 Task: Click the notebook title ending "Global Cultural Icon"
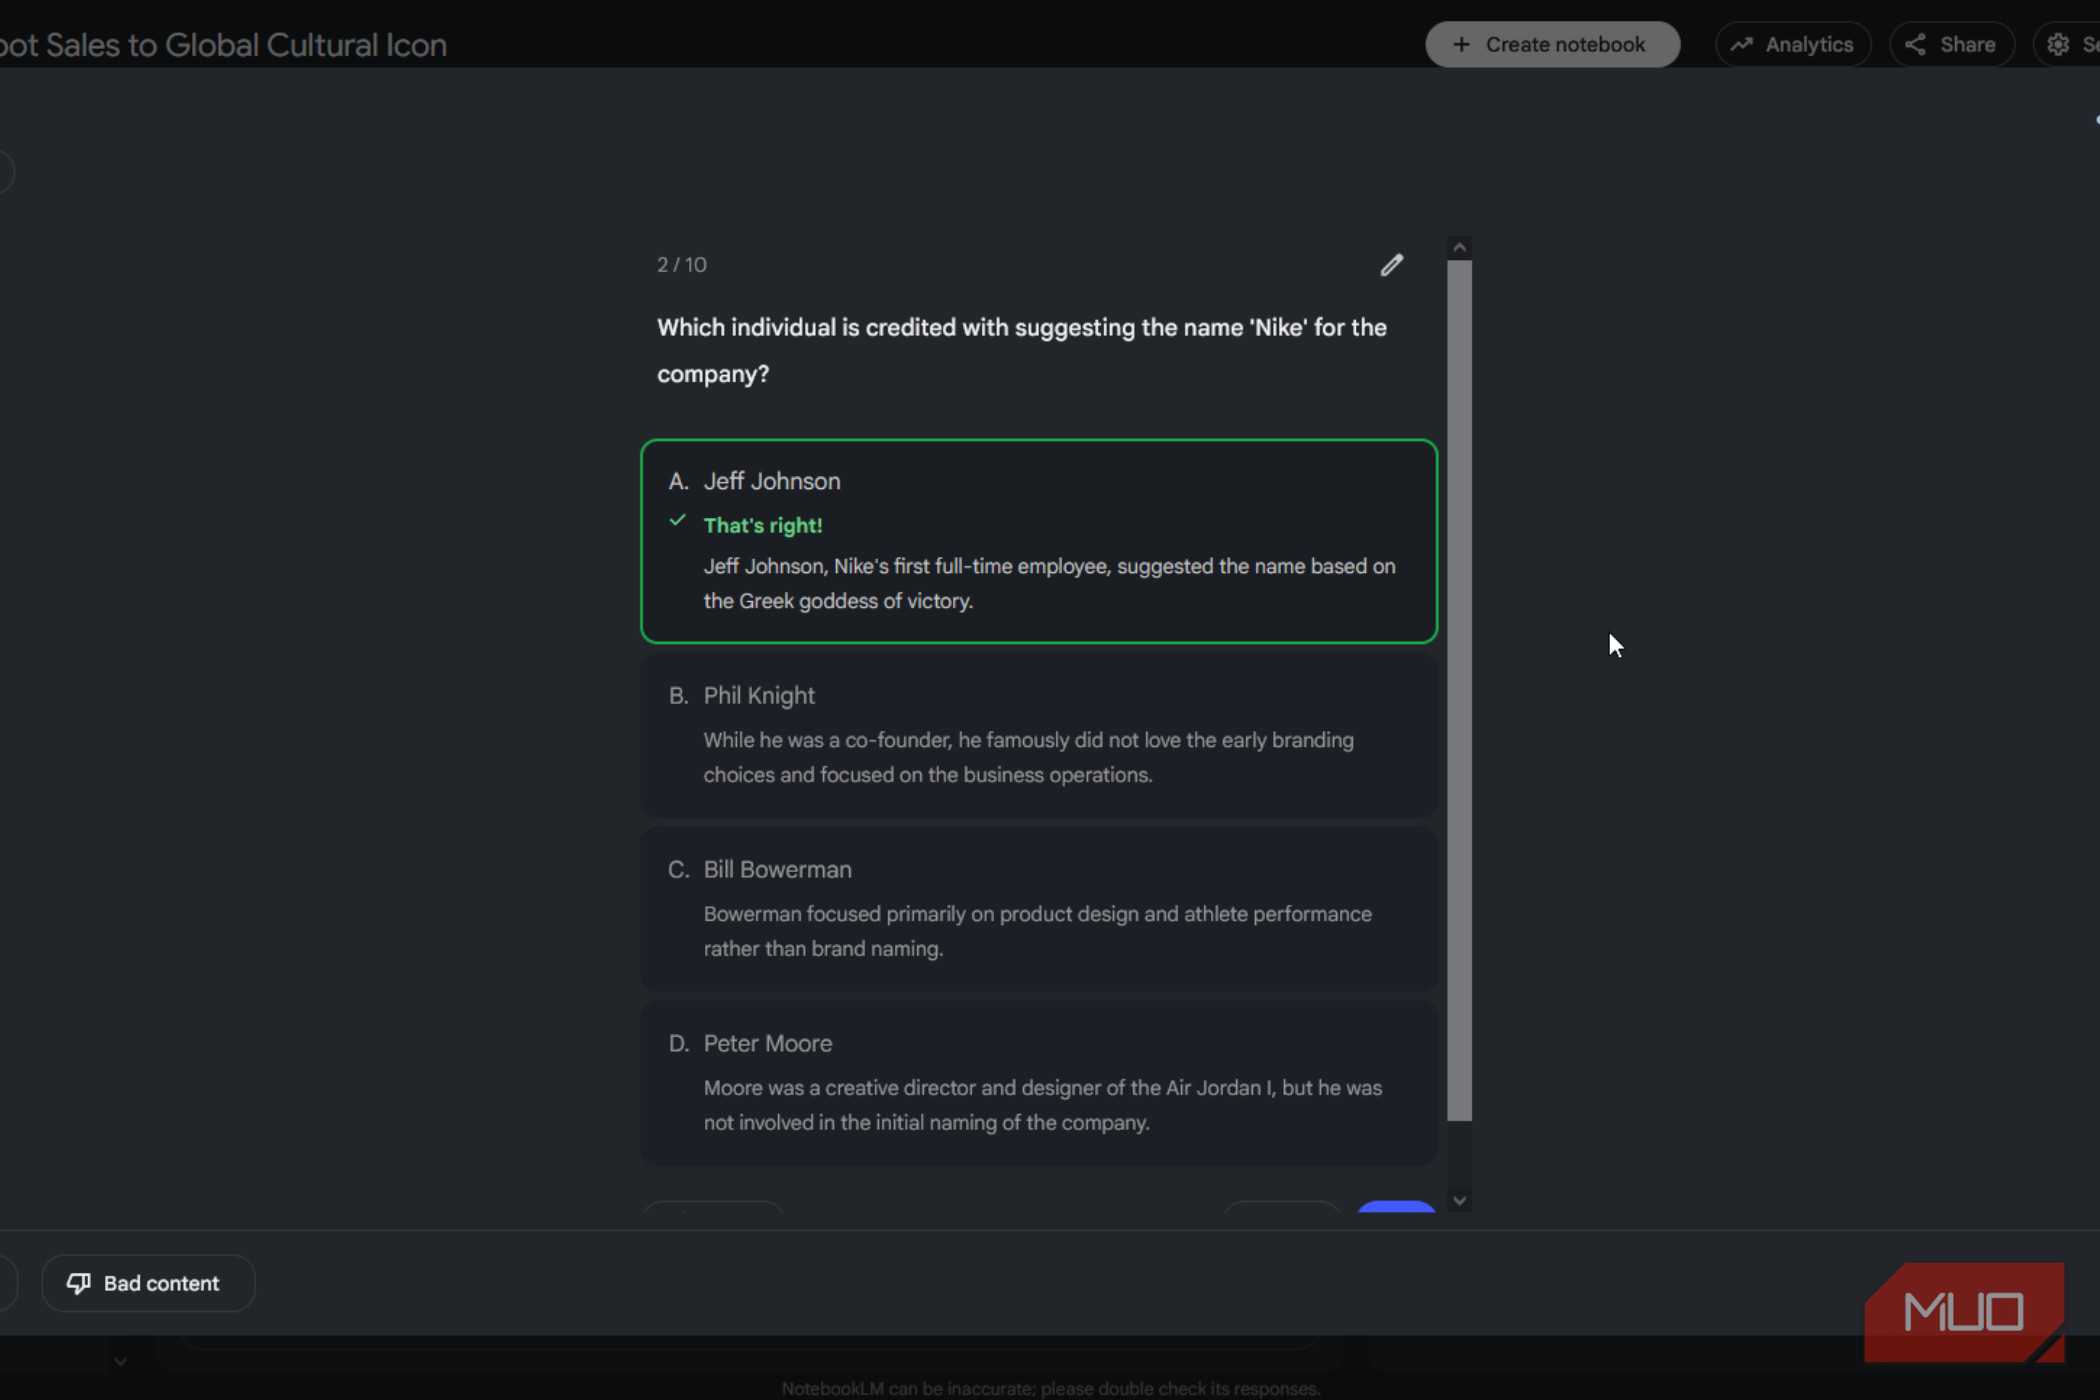(x=223, y=45)
